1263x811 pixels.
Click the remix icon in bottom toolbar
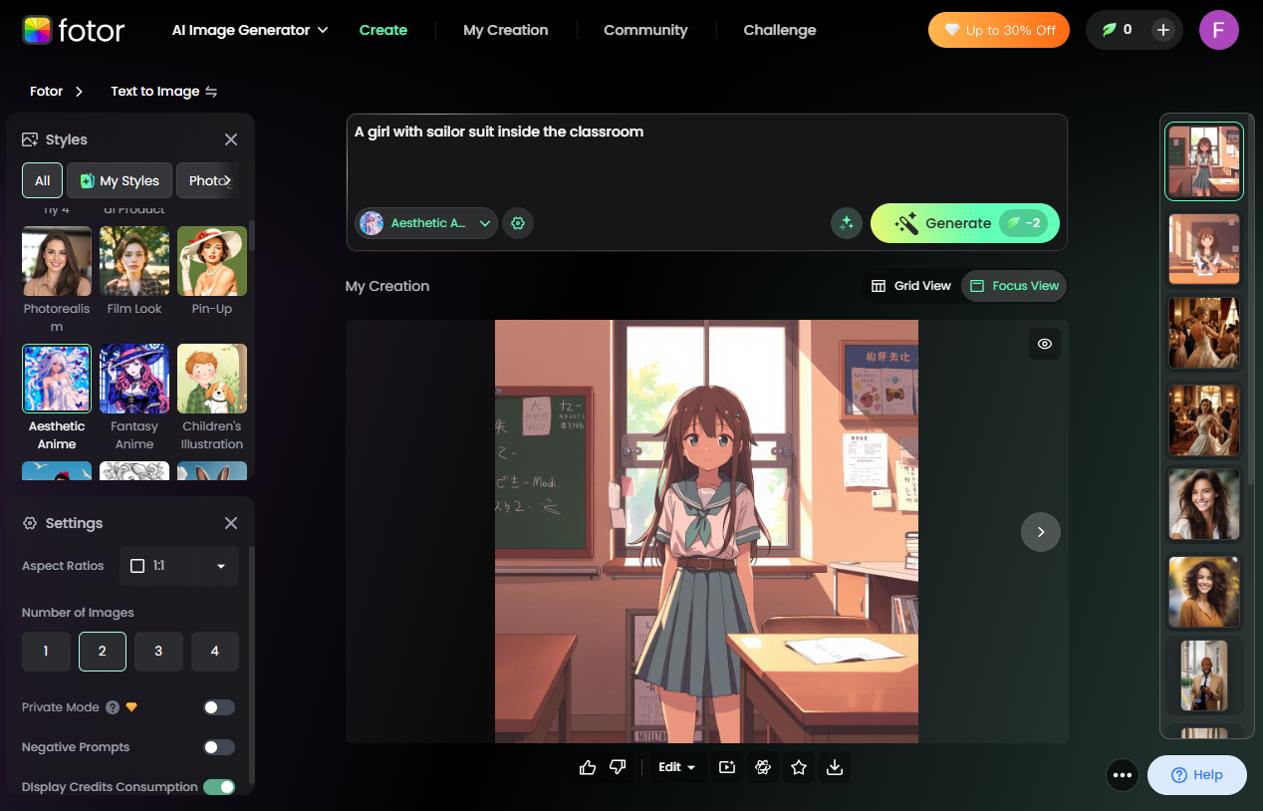[x=763, y=767]
